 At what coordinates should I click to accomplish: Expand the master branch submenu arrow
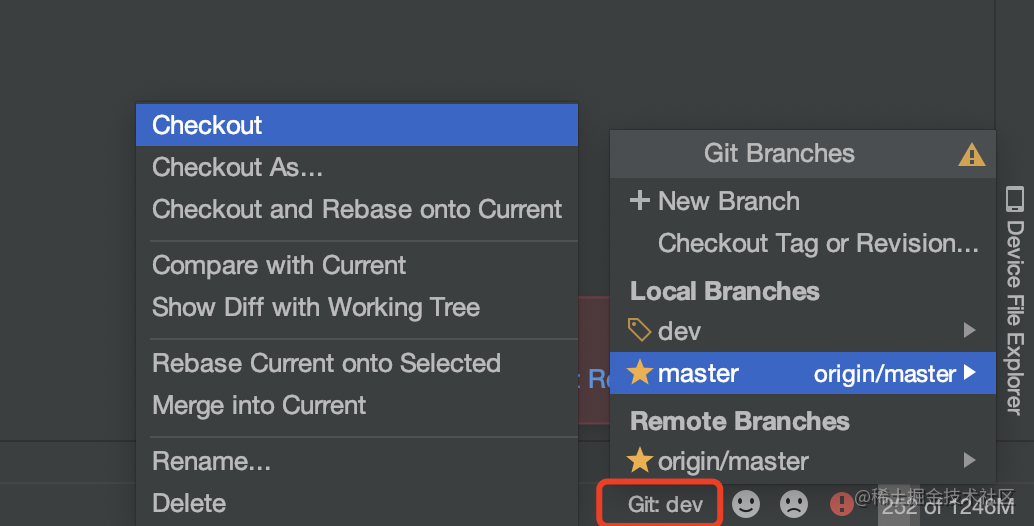pos(969,373)
